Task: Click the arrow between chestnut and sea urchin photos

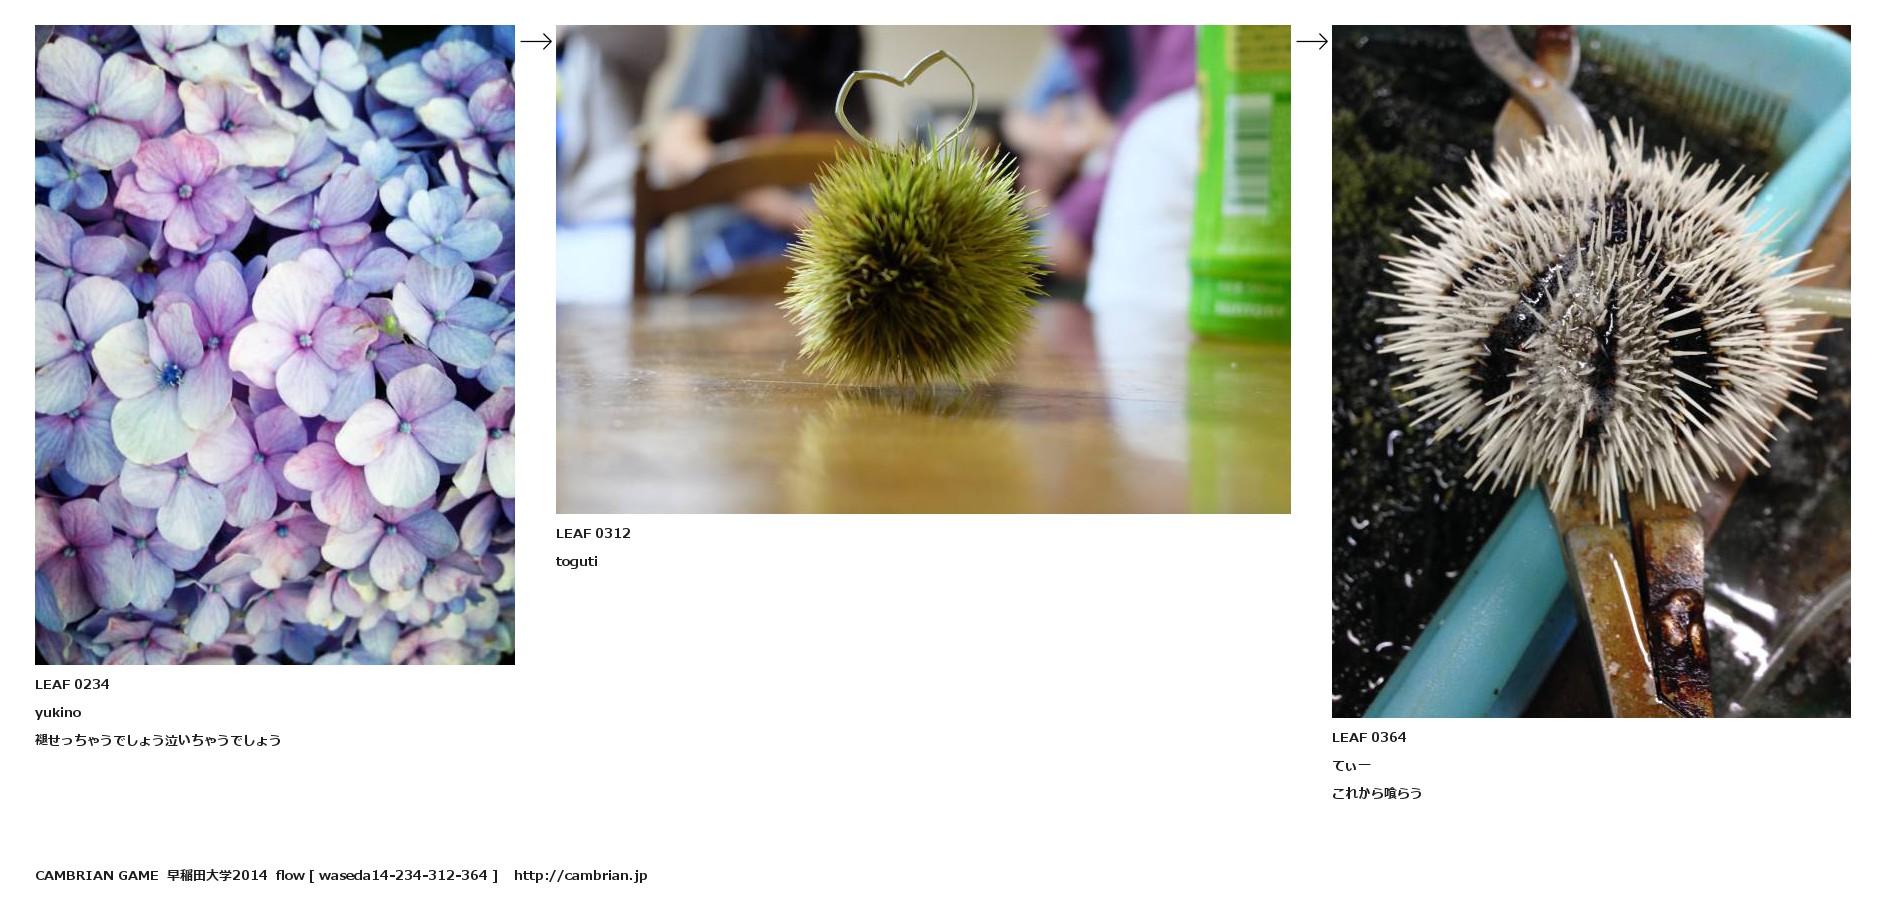Action: (1312, 41)
